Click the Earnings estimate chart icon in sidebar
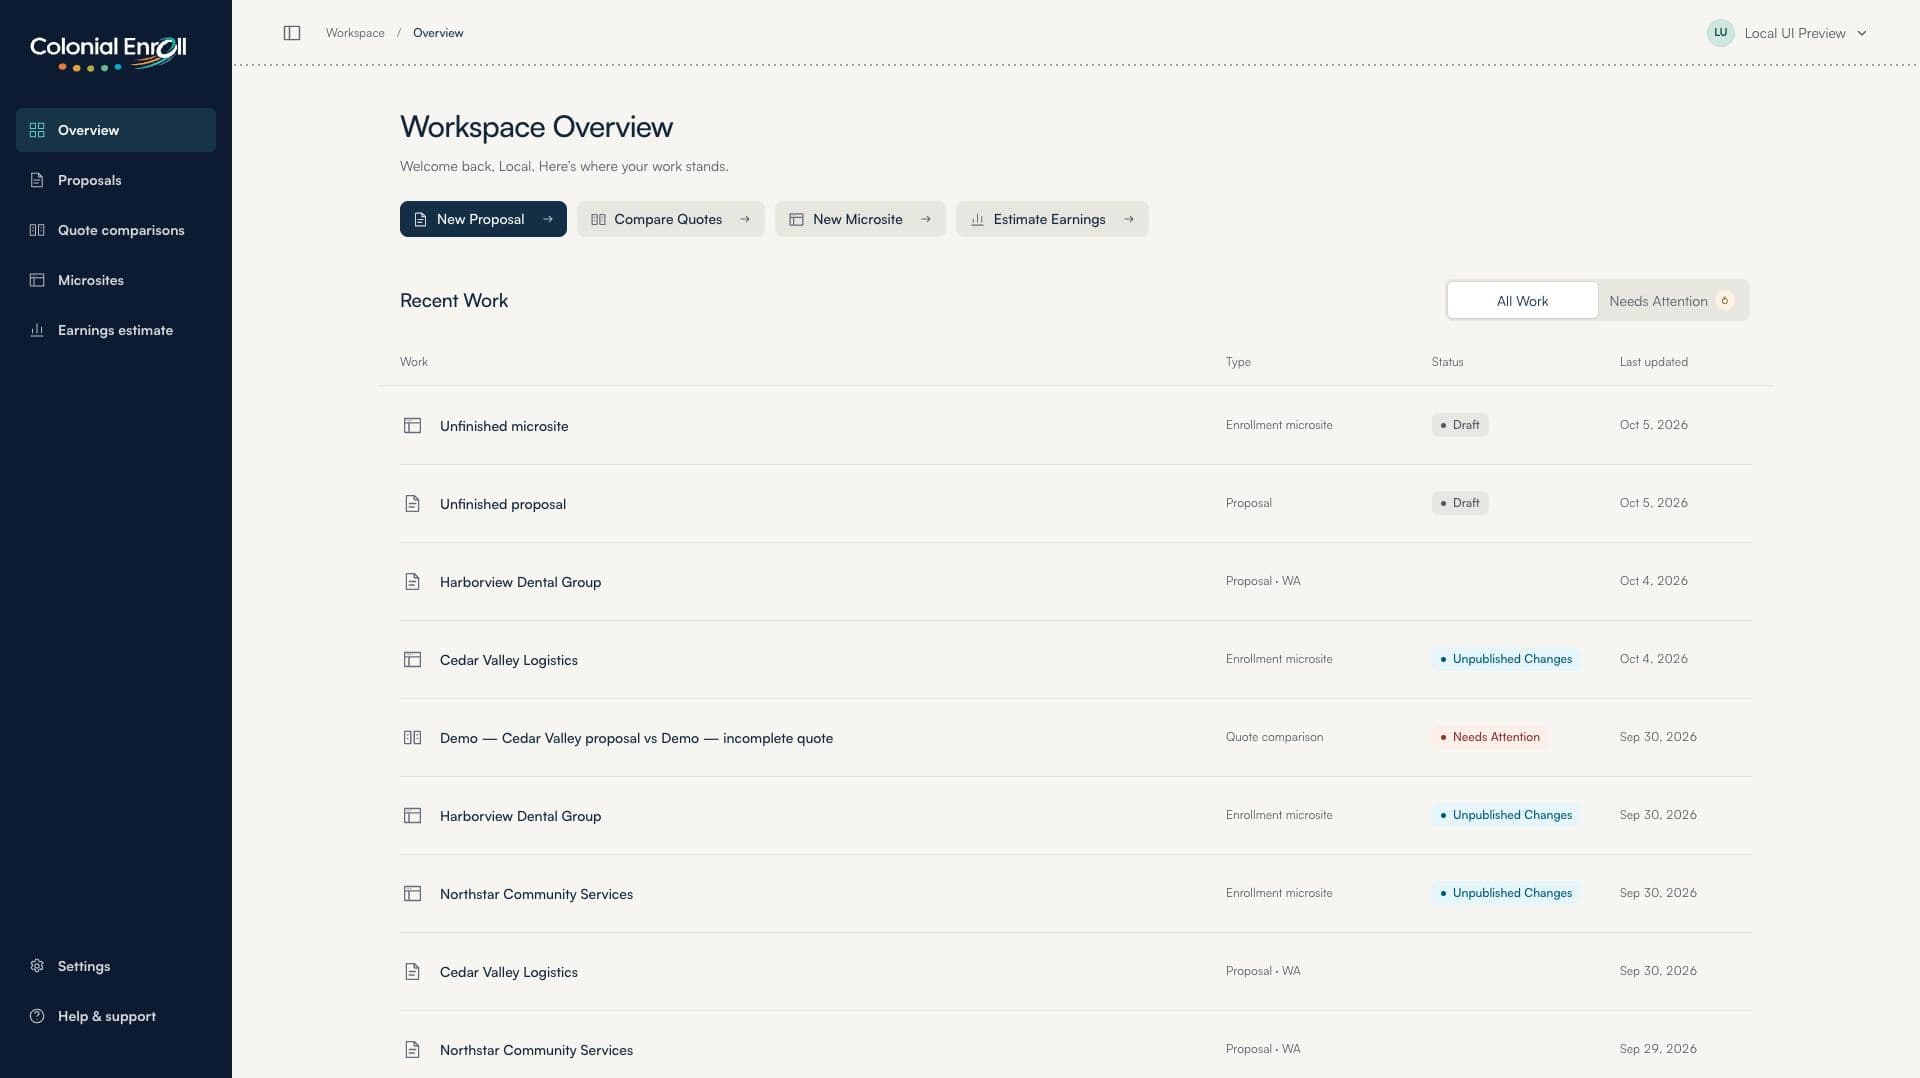This screenshot has height=1078, width=1920. pos(37,330)
